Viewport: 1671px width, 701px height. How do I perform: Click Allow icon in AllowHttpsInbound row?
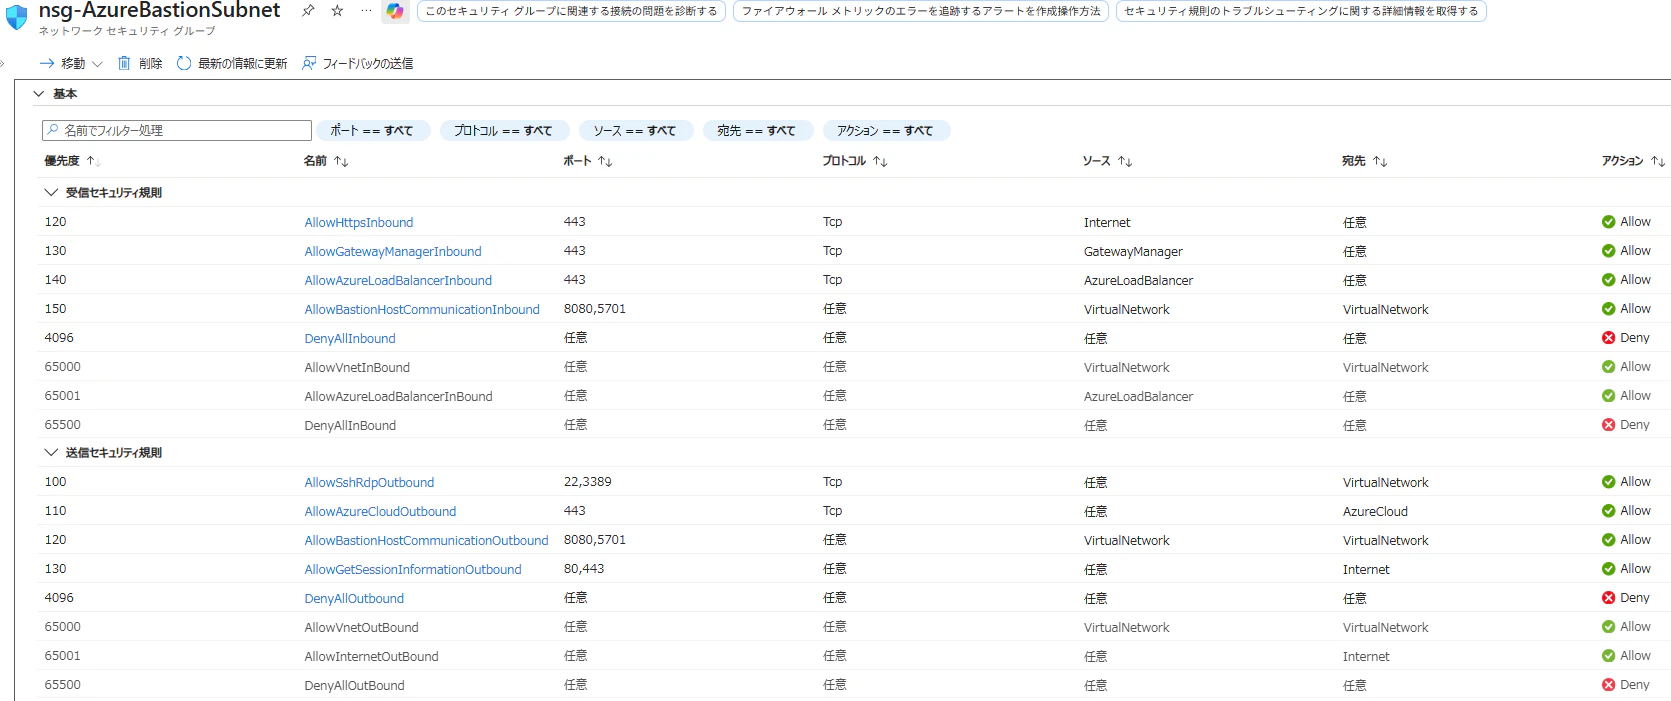(1608, 222)
